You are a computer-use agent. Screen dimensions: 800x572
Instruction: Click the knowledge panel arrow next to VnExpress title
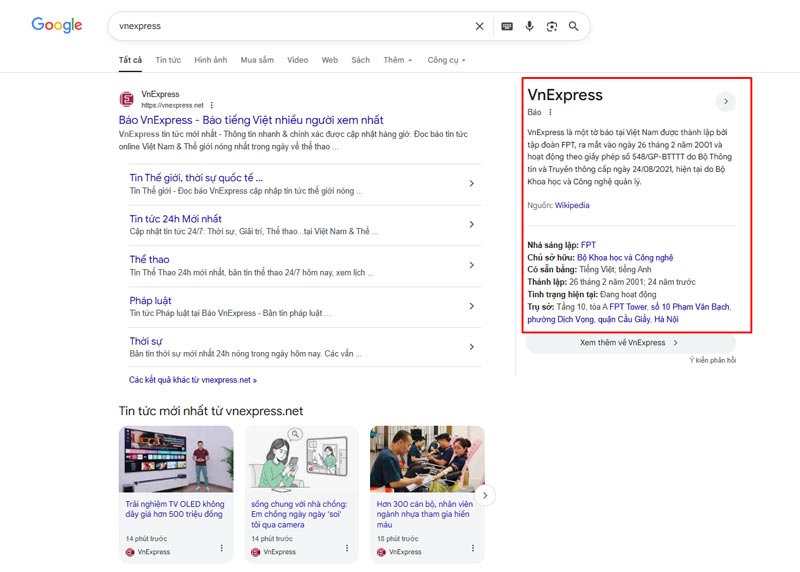tap(726, 101)
